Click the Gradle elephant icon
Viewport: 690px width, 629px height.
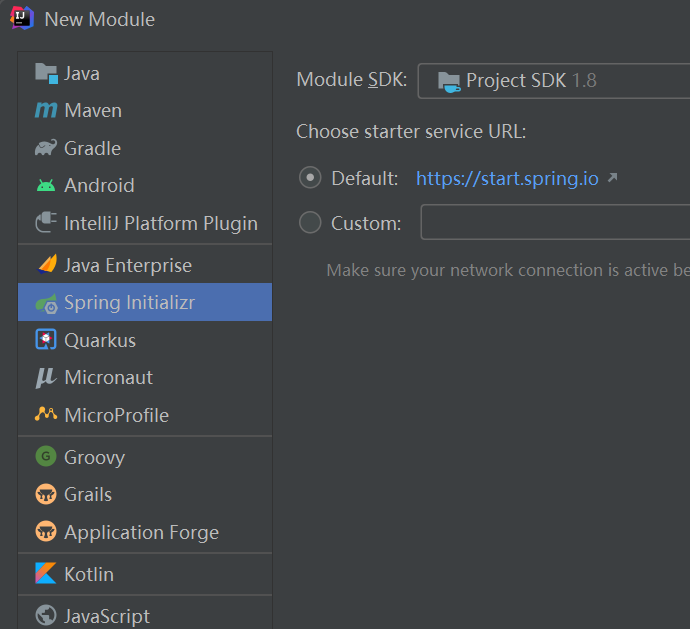pyautogui.click(x=46, y=148)
